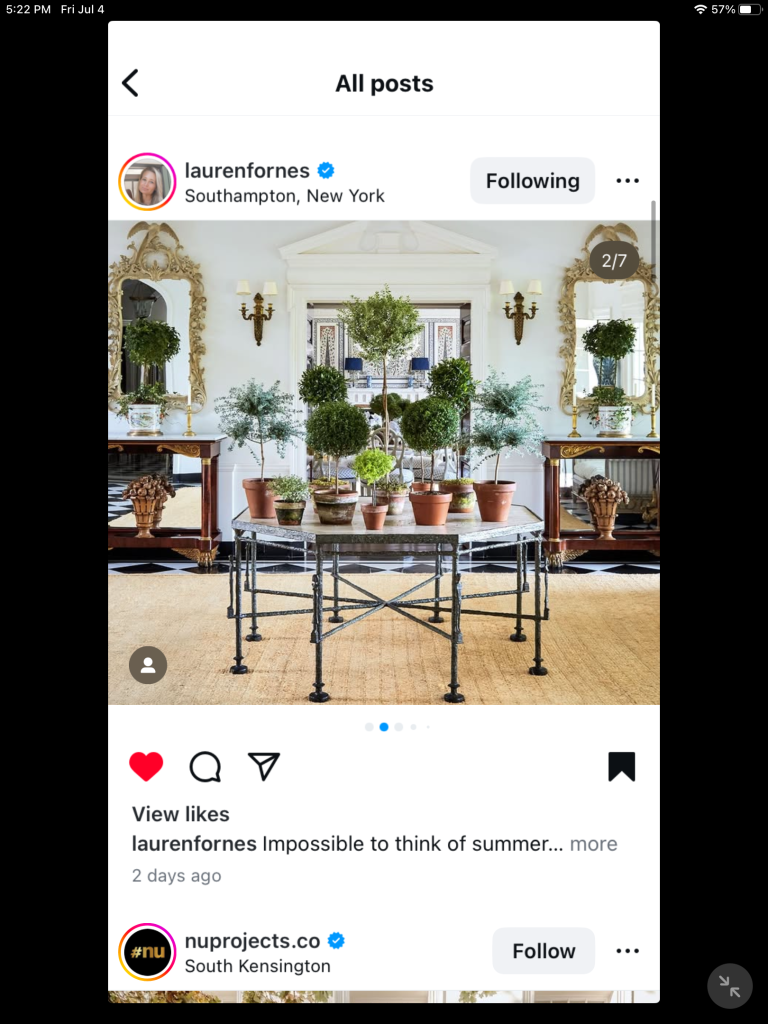Share the post with the paper plane icon
This screenshot has height=1024, width=768.
pyautogui.click(x=263, y=767)
